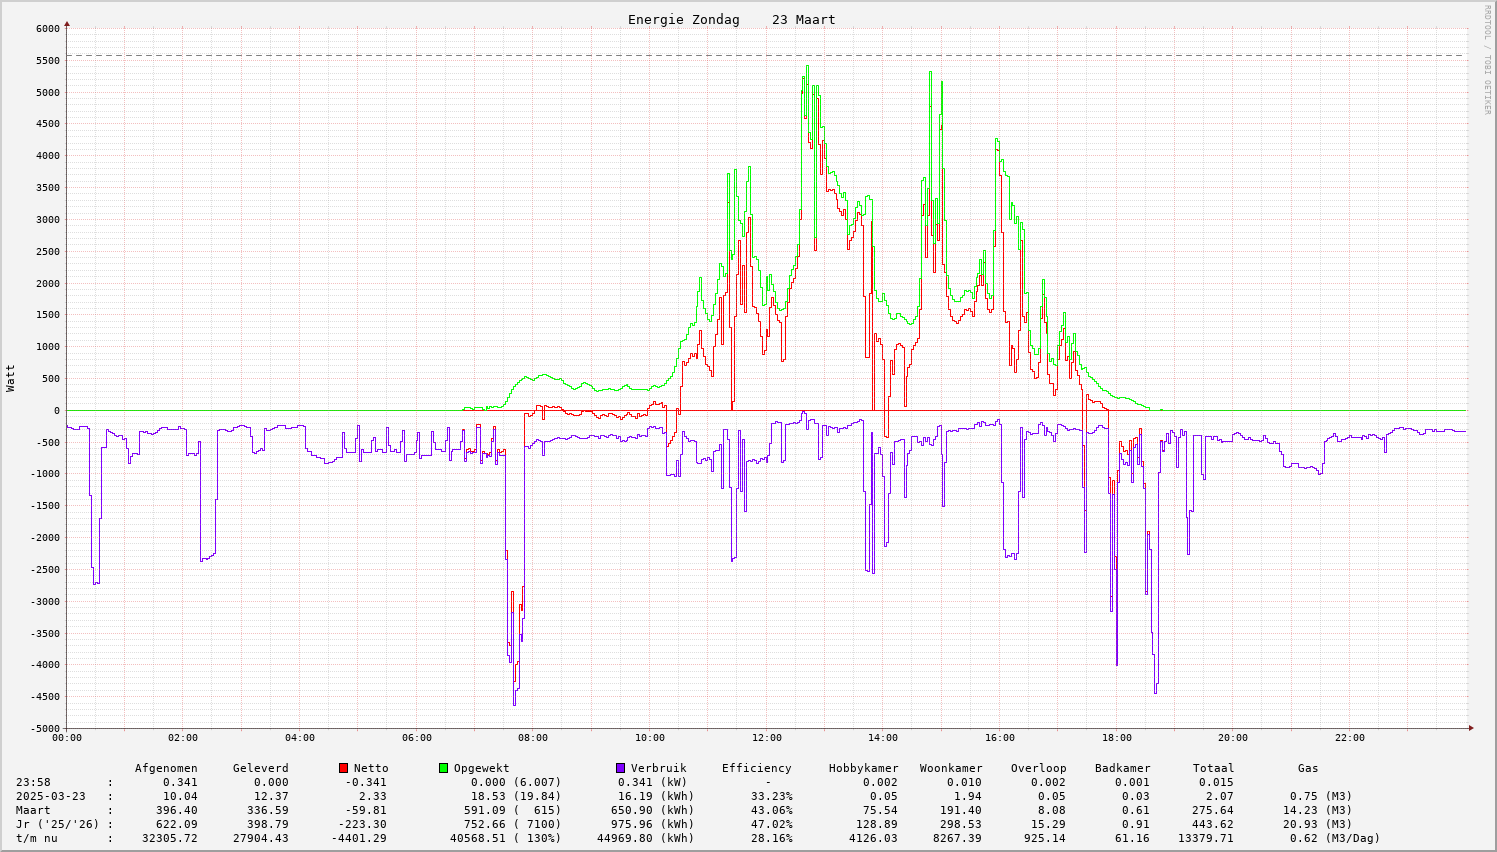The image size is (1497, 852).
Task: Click the -5000 label on vertical axis
Action: tap(44, 729)
